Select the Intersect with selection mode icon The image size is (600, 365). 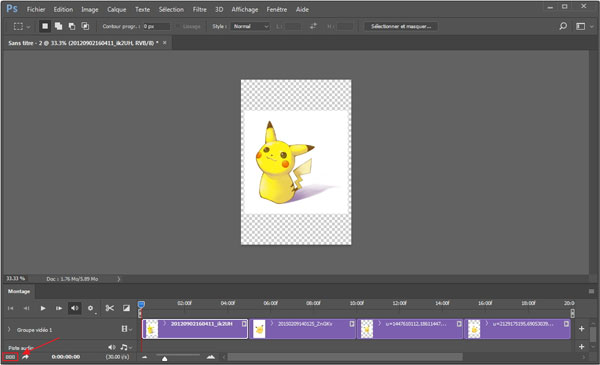[x=85, y=26]
